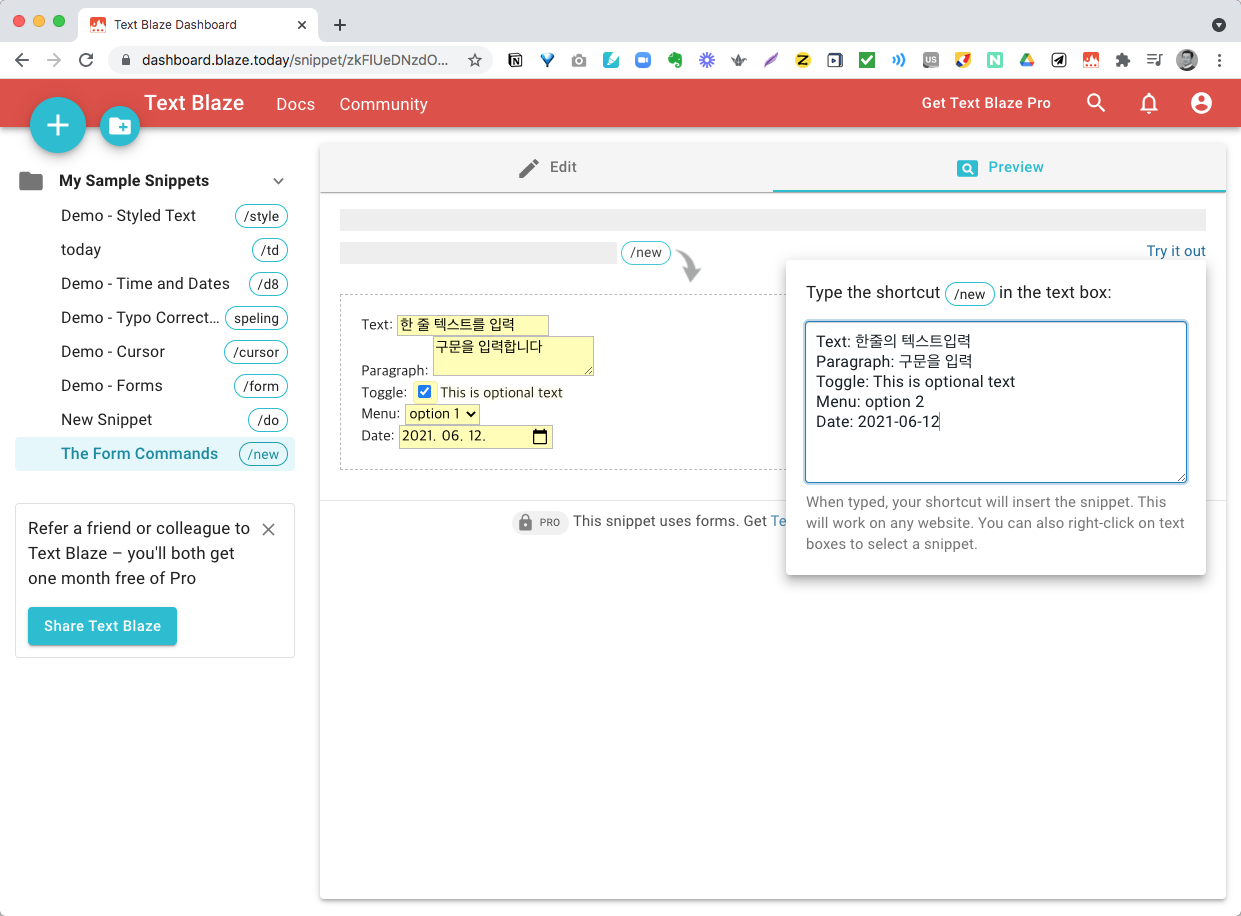Click the Notion extension icon
Screen dimensions: 1241x916
tap(516, 60)
